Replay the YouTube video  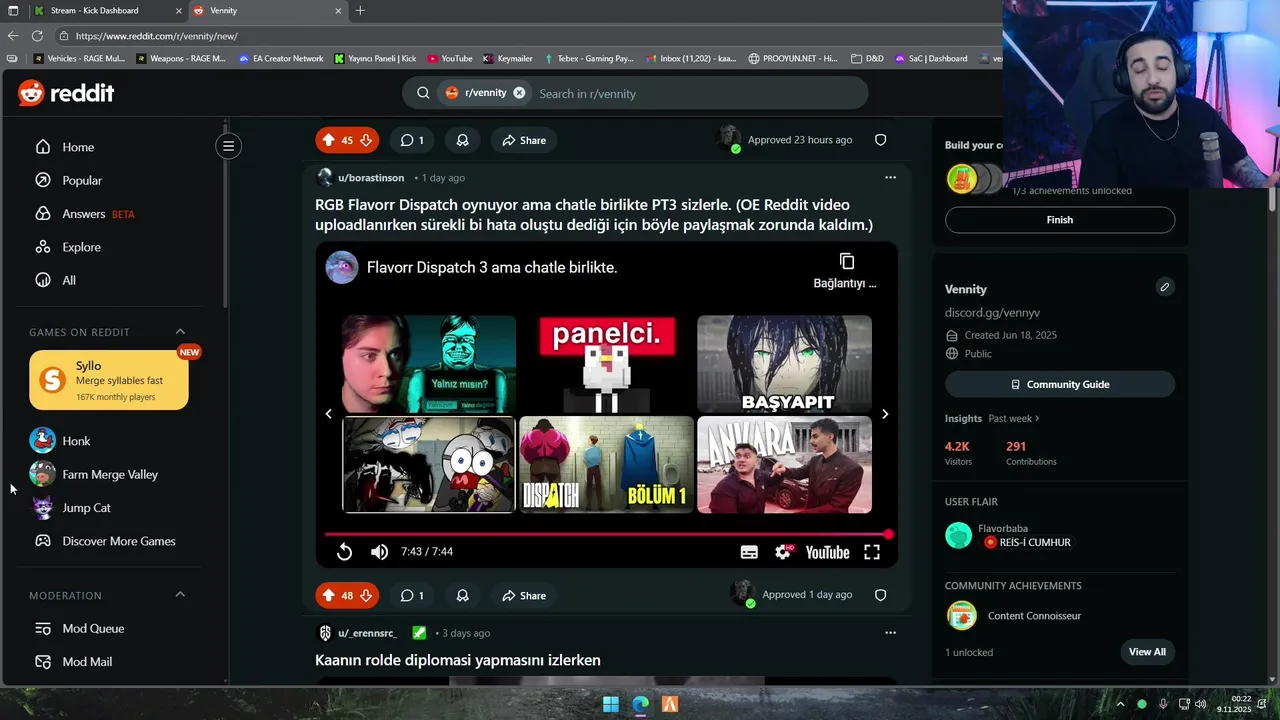(344, 552)
